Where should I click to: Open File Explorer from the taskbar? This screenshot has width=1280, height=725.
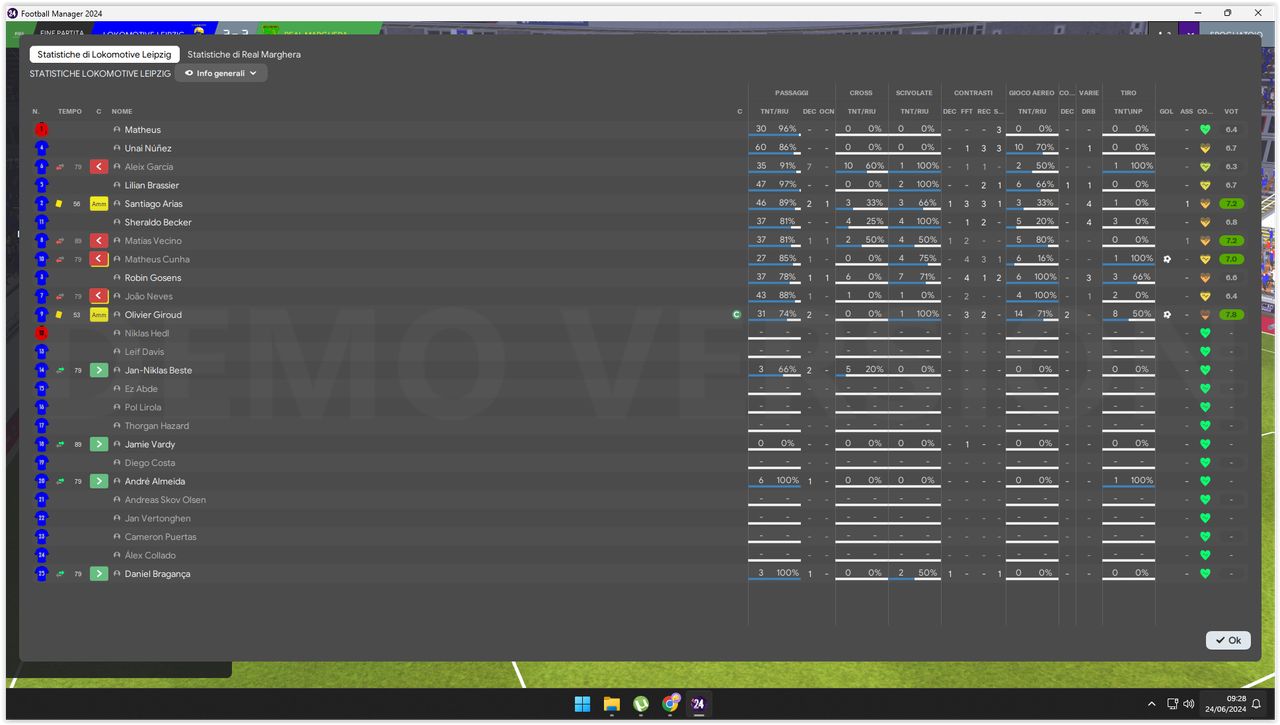[x=611, y=704]
